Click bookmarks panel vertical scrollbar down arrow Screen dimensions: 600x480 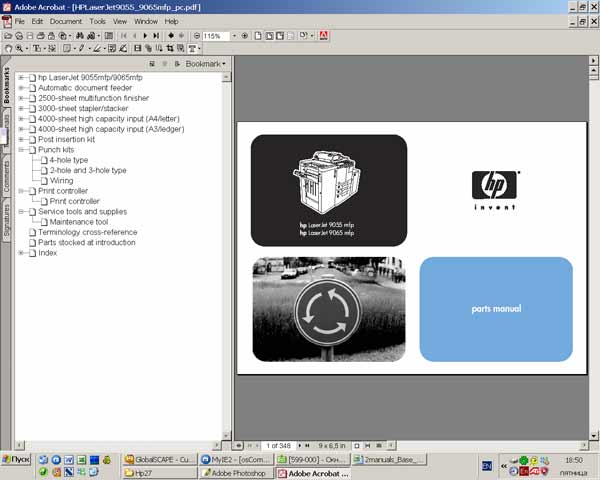[226, 436]
